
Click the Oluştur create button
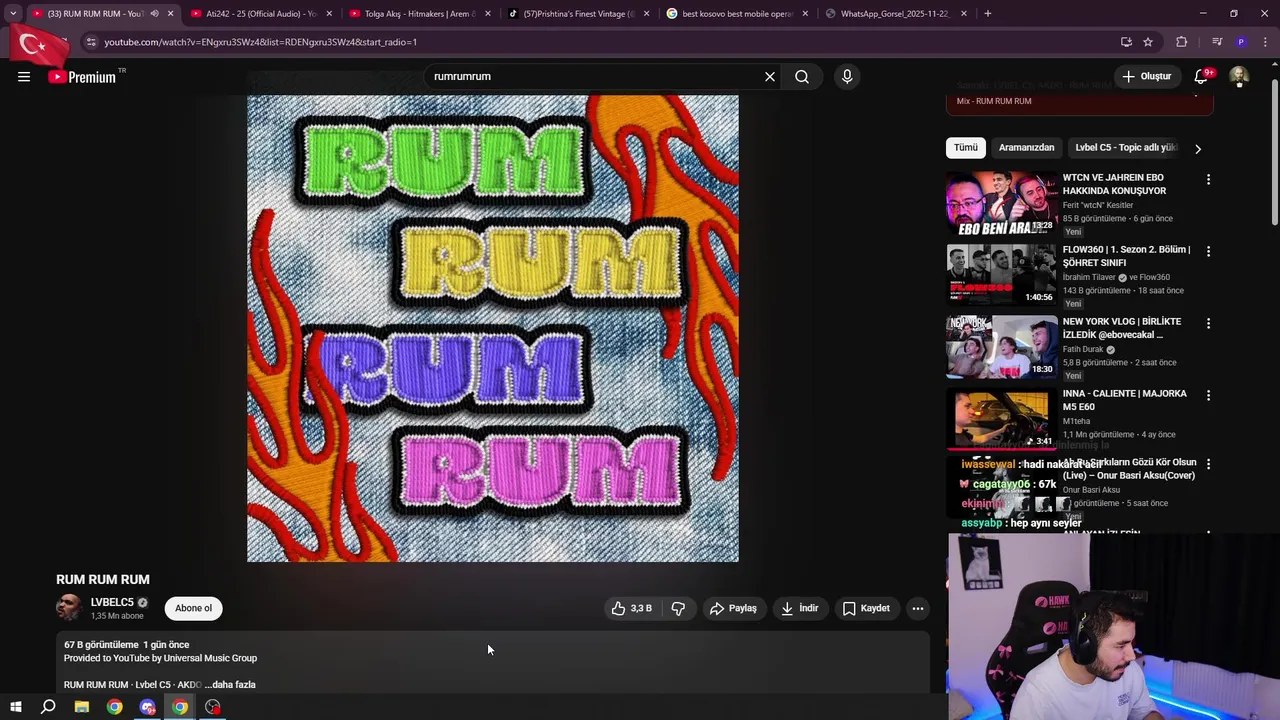pos(1146,77)
